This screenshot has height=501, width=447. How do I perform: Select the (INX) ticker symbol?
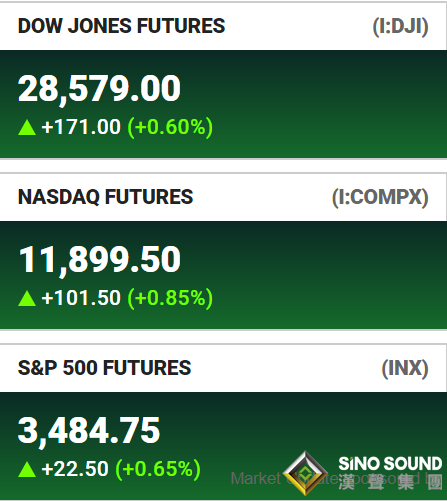[405, 368]
